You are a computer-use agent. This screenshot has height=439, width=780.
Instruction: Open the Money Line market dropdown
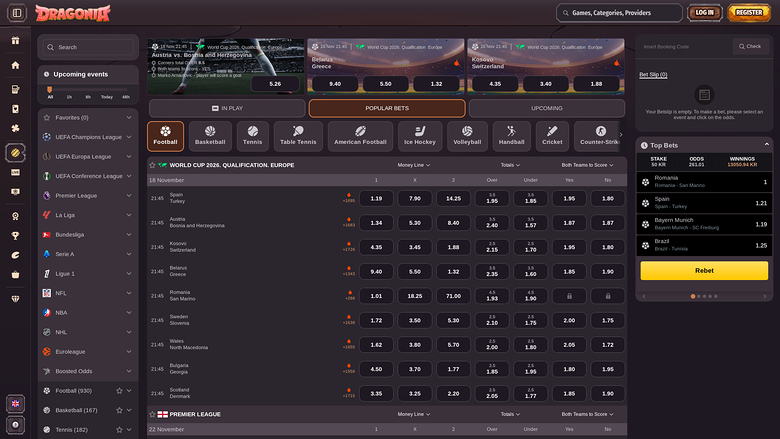point(414,164)
